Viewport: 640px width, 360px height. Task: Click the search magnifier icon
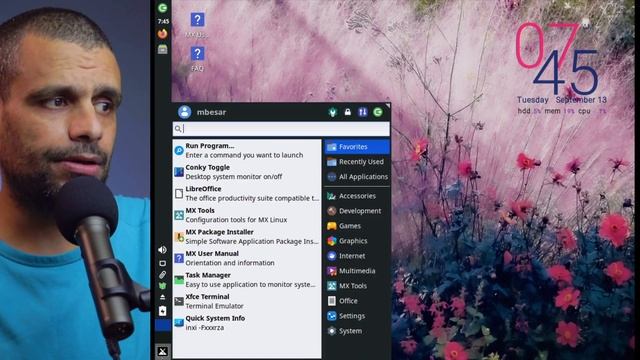pyautogui.click(x=178, y=129)
